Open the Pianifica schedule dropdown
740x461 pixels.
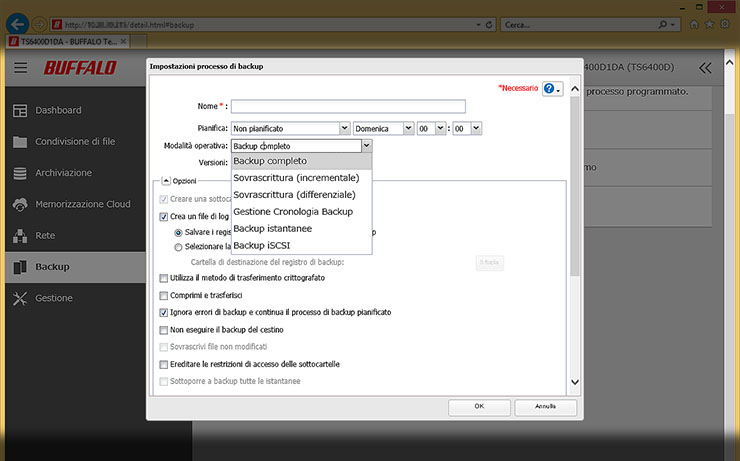[290, 128]
